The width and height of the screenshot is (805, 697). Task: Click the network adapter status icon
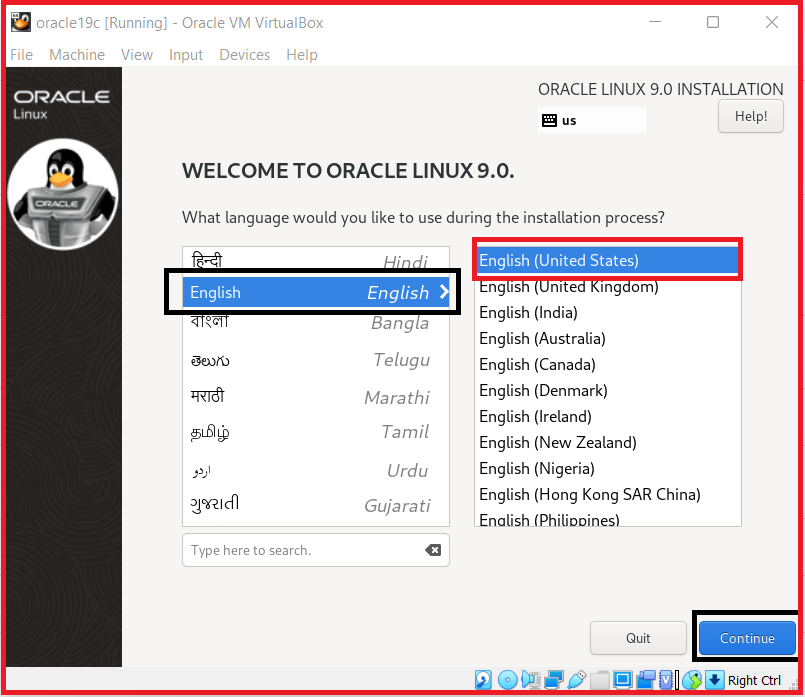coord(554,680)
